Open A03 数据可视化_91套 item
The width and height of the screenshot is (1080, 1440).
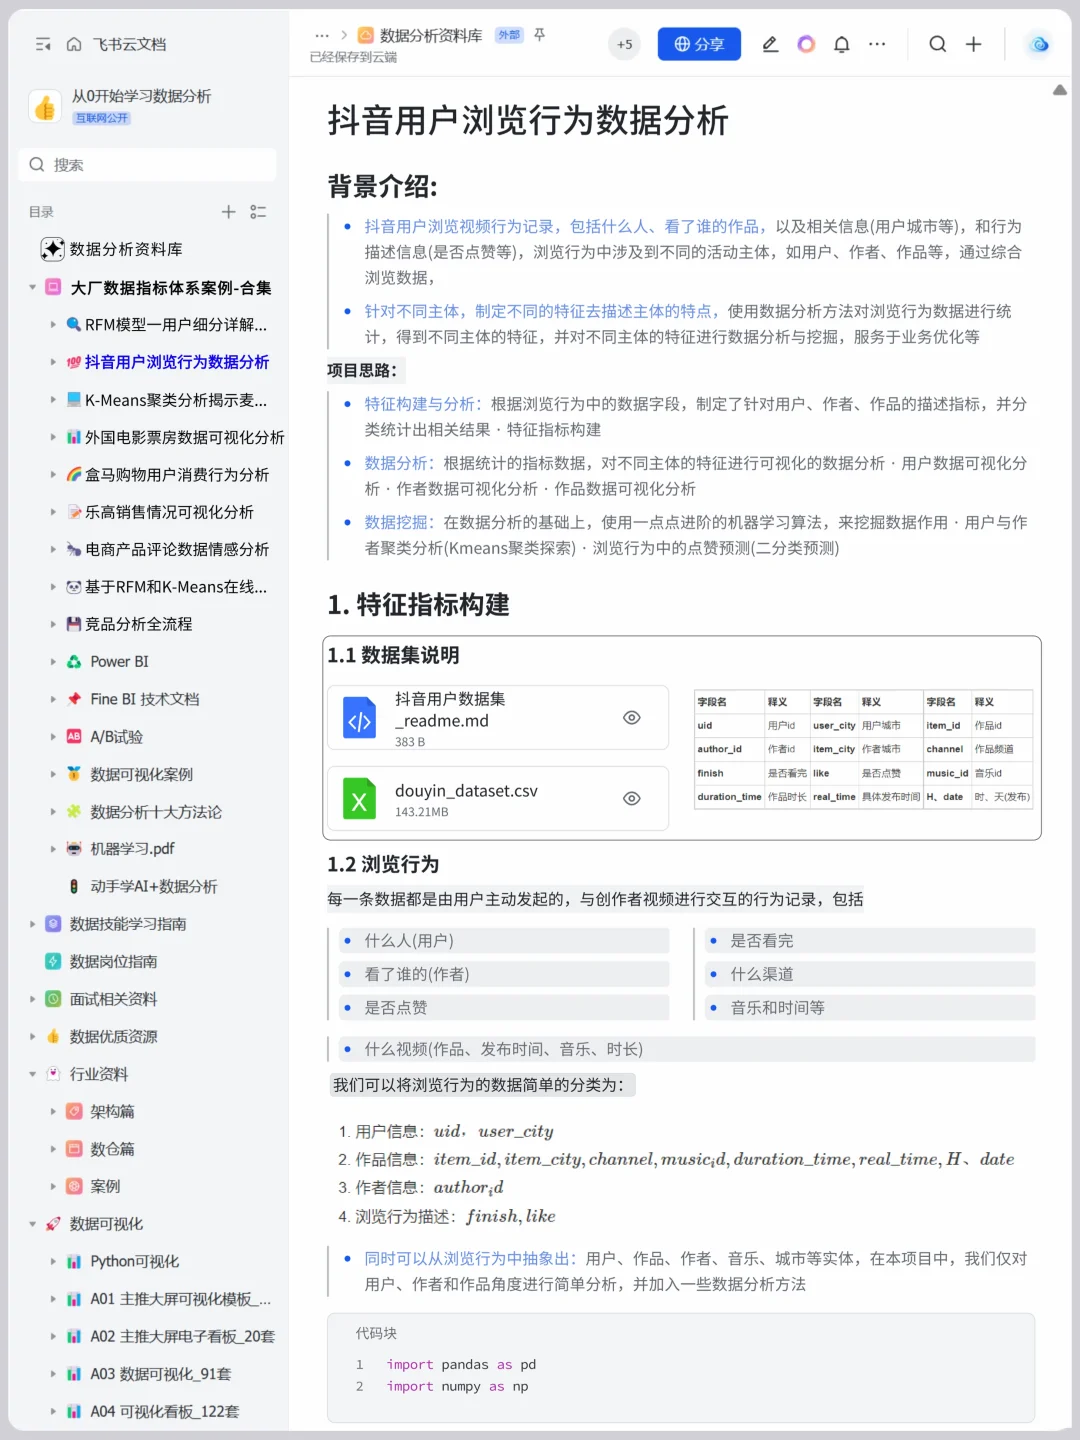coord(161,1374)
